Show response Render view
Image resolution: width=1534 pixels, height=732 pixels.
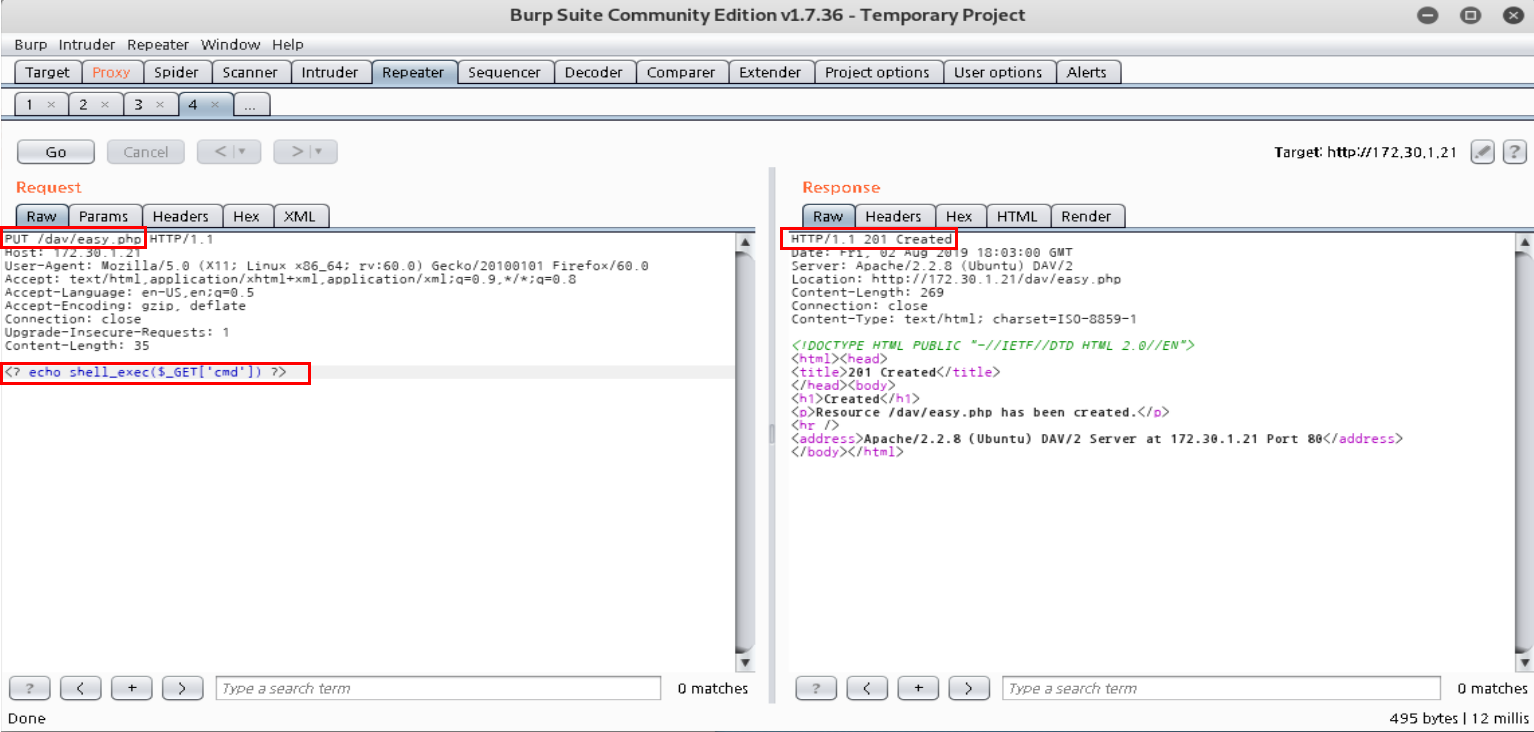[x=1086, y=216]
